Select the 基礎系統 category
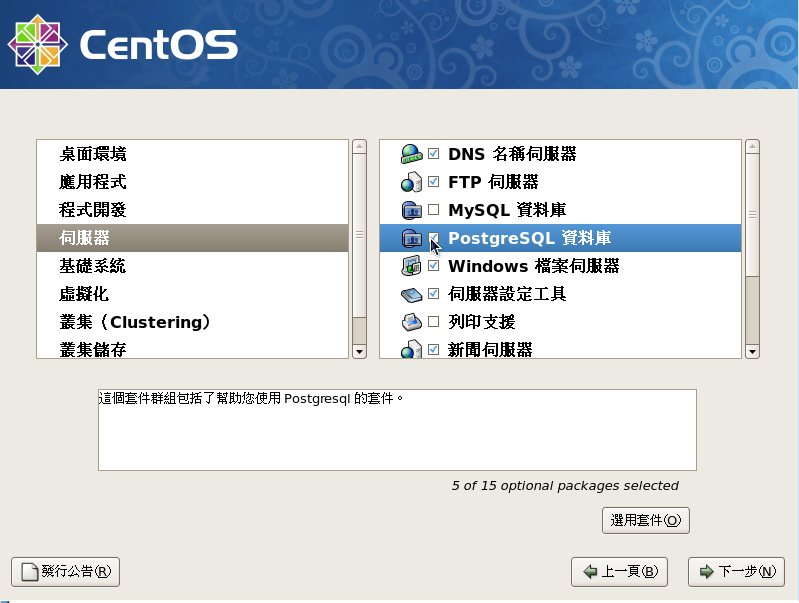This screenshot has height=603, width=799. (x=193, y=266)
